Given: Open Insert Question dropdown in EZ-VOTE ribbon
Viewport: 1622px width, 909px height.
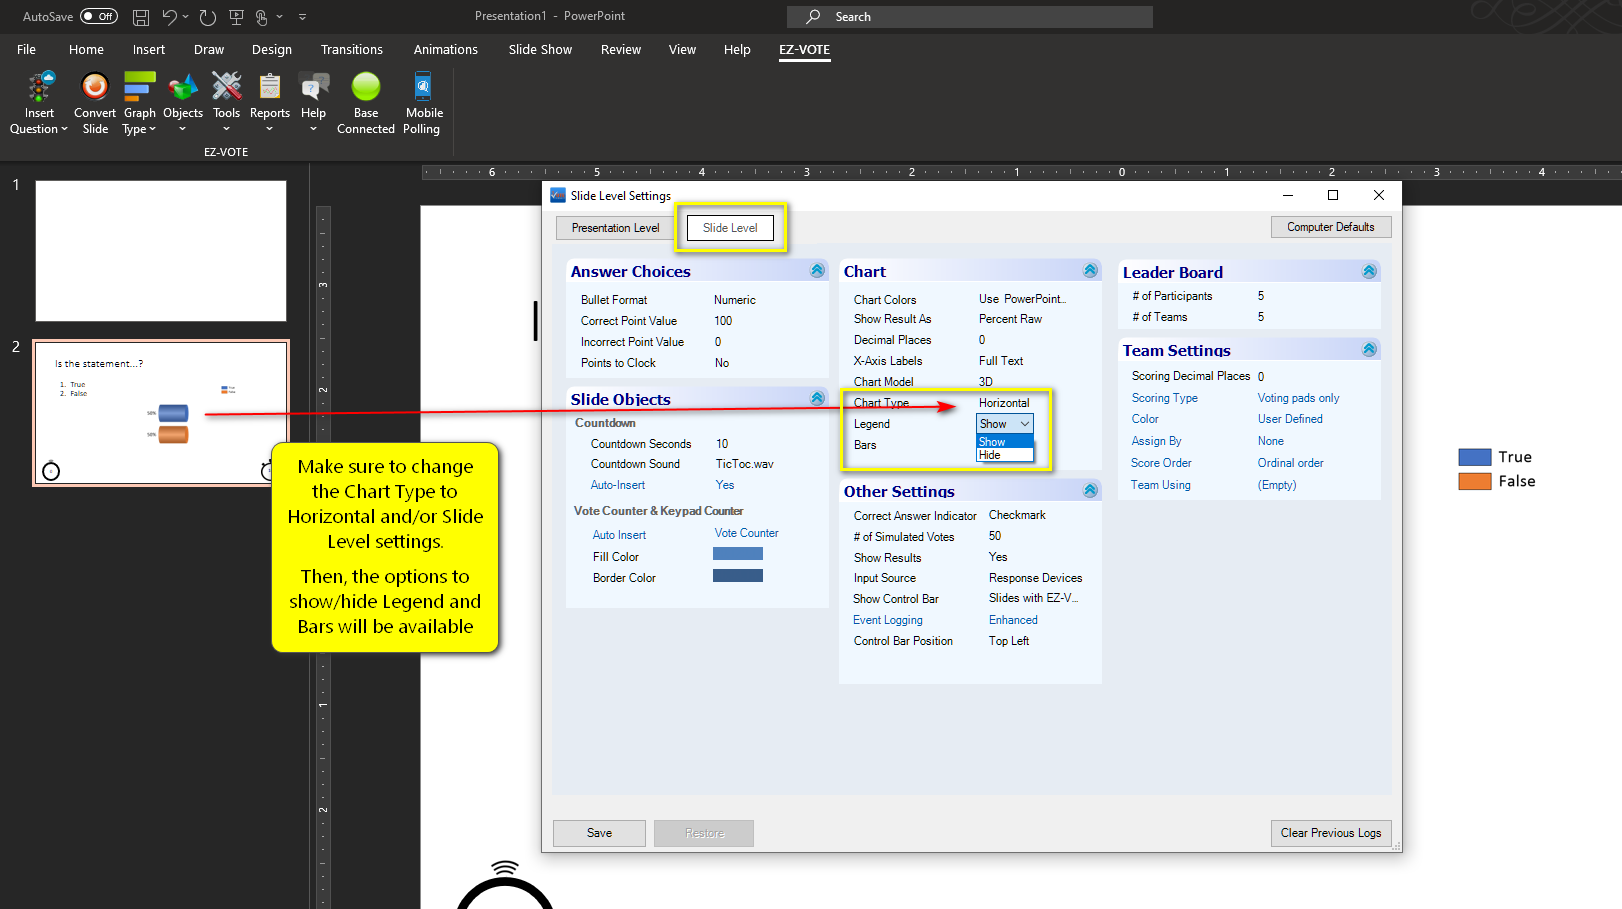Looking at the screenshot, I should (x=39, y=103).
